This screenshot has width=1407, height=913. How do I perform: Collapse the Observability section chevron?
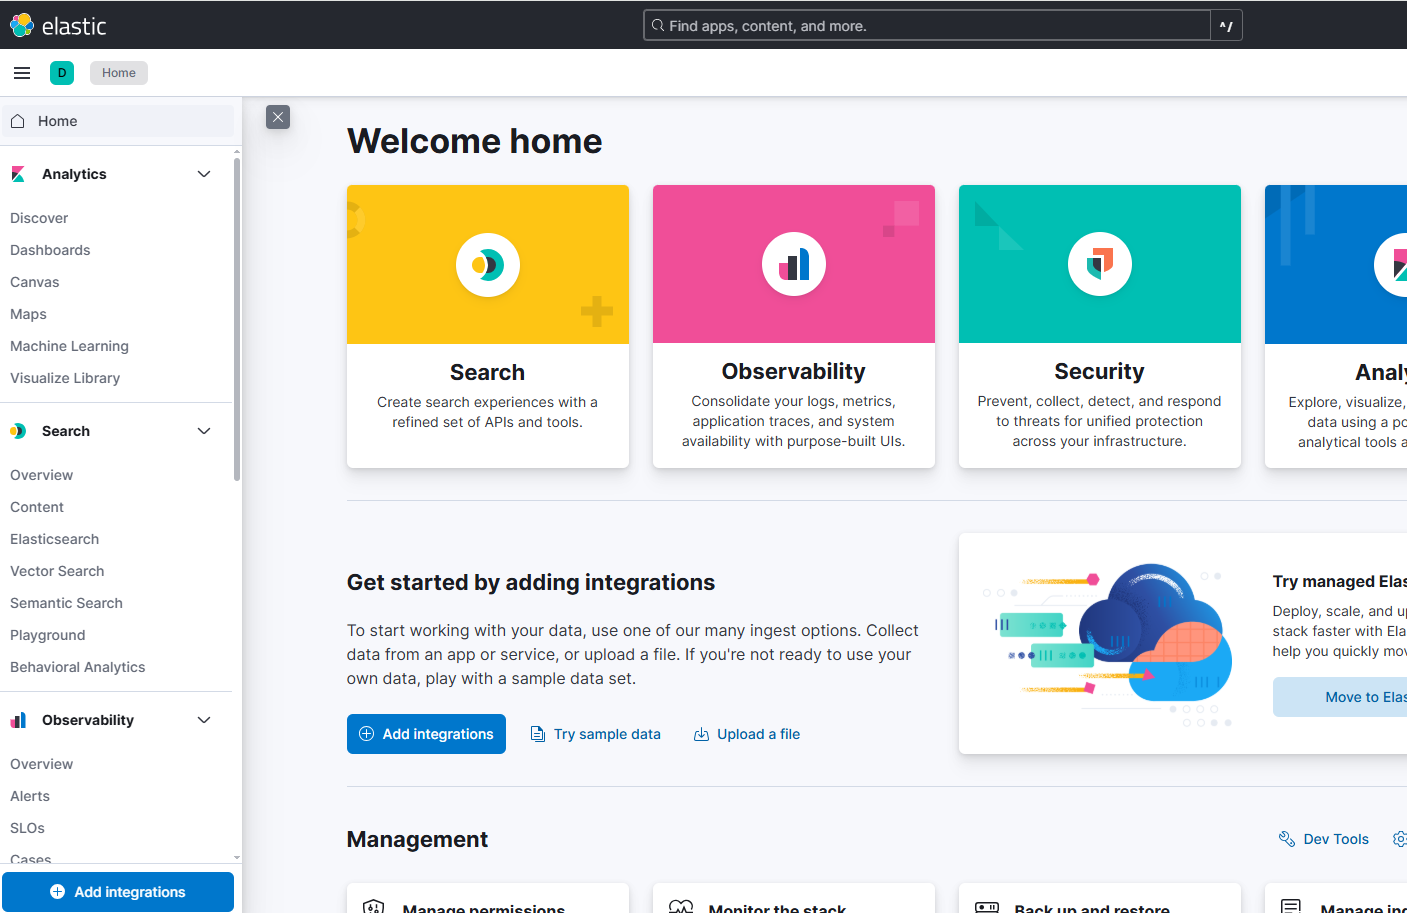[204, 720]
